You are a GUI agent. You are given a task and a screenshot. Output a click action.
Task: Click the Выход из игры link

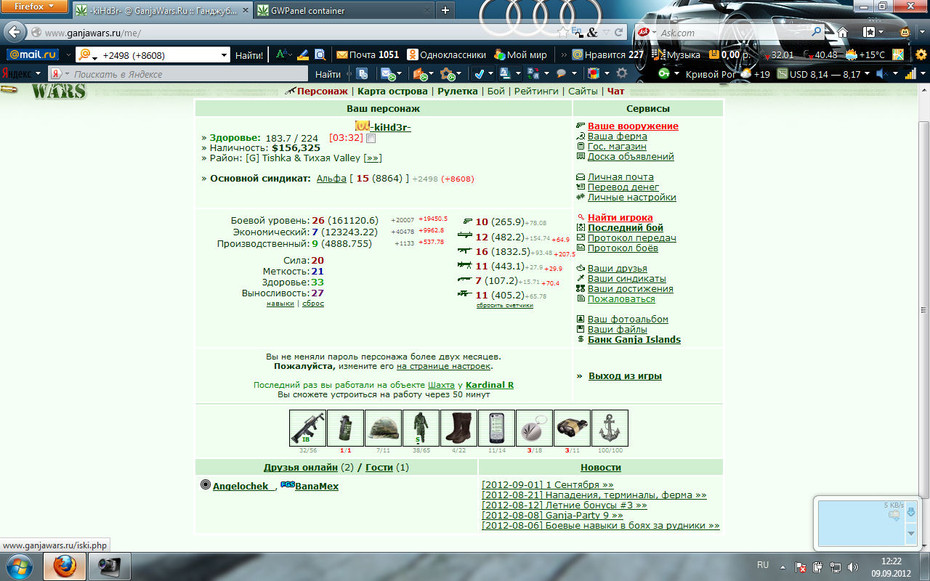(625, 376)
